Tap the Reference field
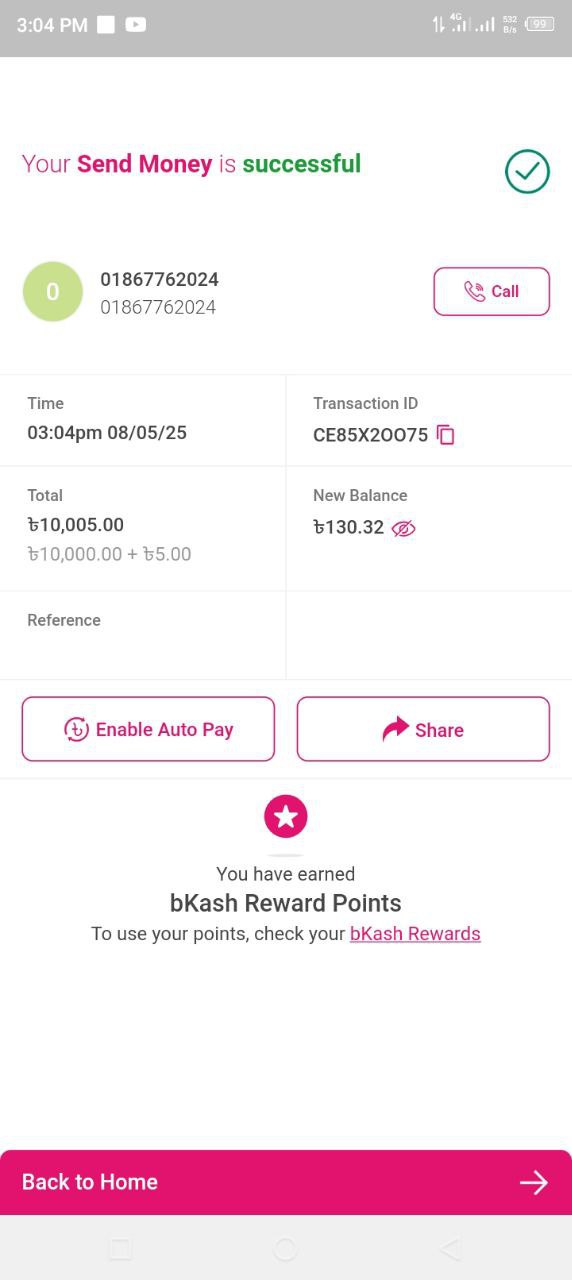 pos(143,635)
